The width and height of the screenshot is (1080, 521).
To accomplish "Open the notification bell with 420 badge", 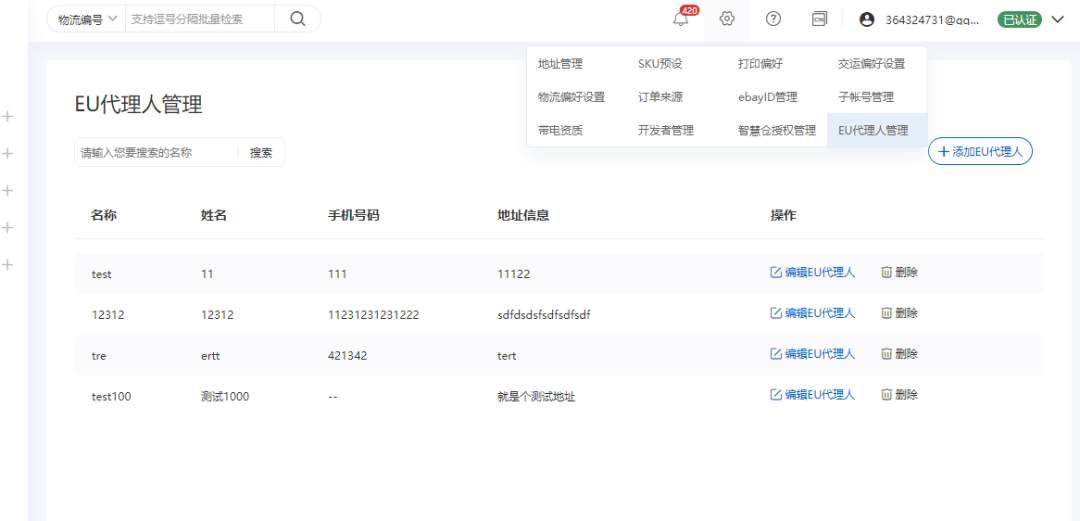I will click(x=681, y=19).
